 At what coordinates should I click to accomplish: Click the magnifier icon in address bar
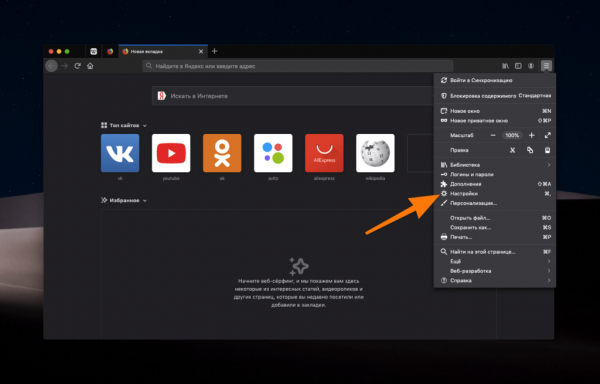149,66
